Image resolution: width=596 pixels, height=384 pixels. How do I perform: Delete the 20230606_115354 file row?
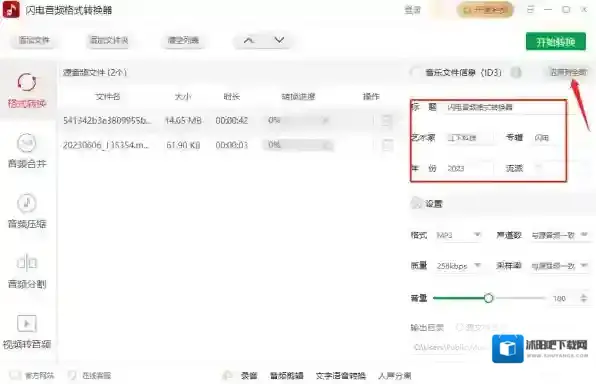click(x=387, y=145)
